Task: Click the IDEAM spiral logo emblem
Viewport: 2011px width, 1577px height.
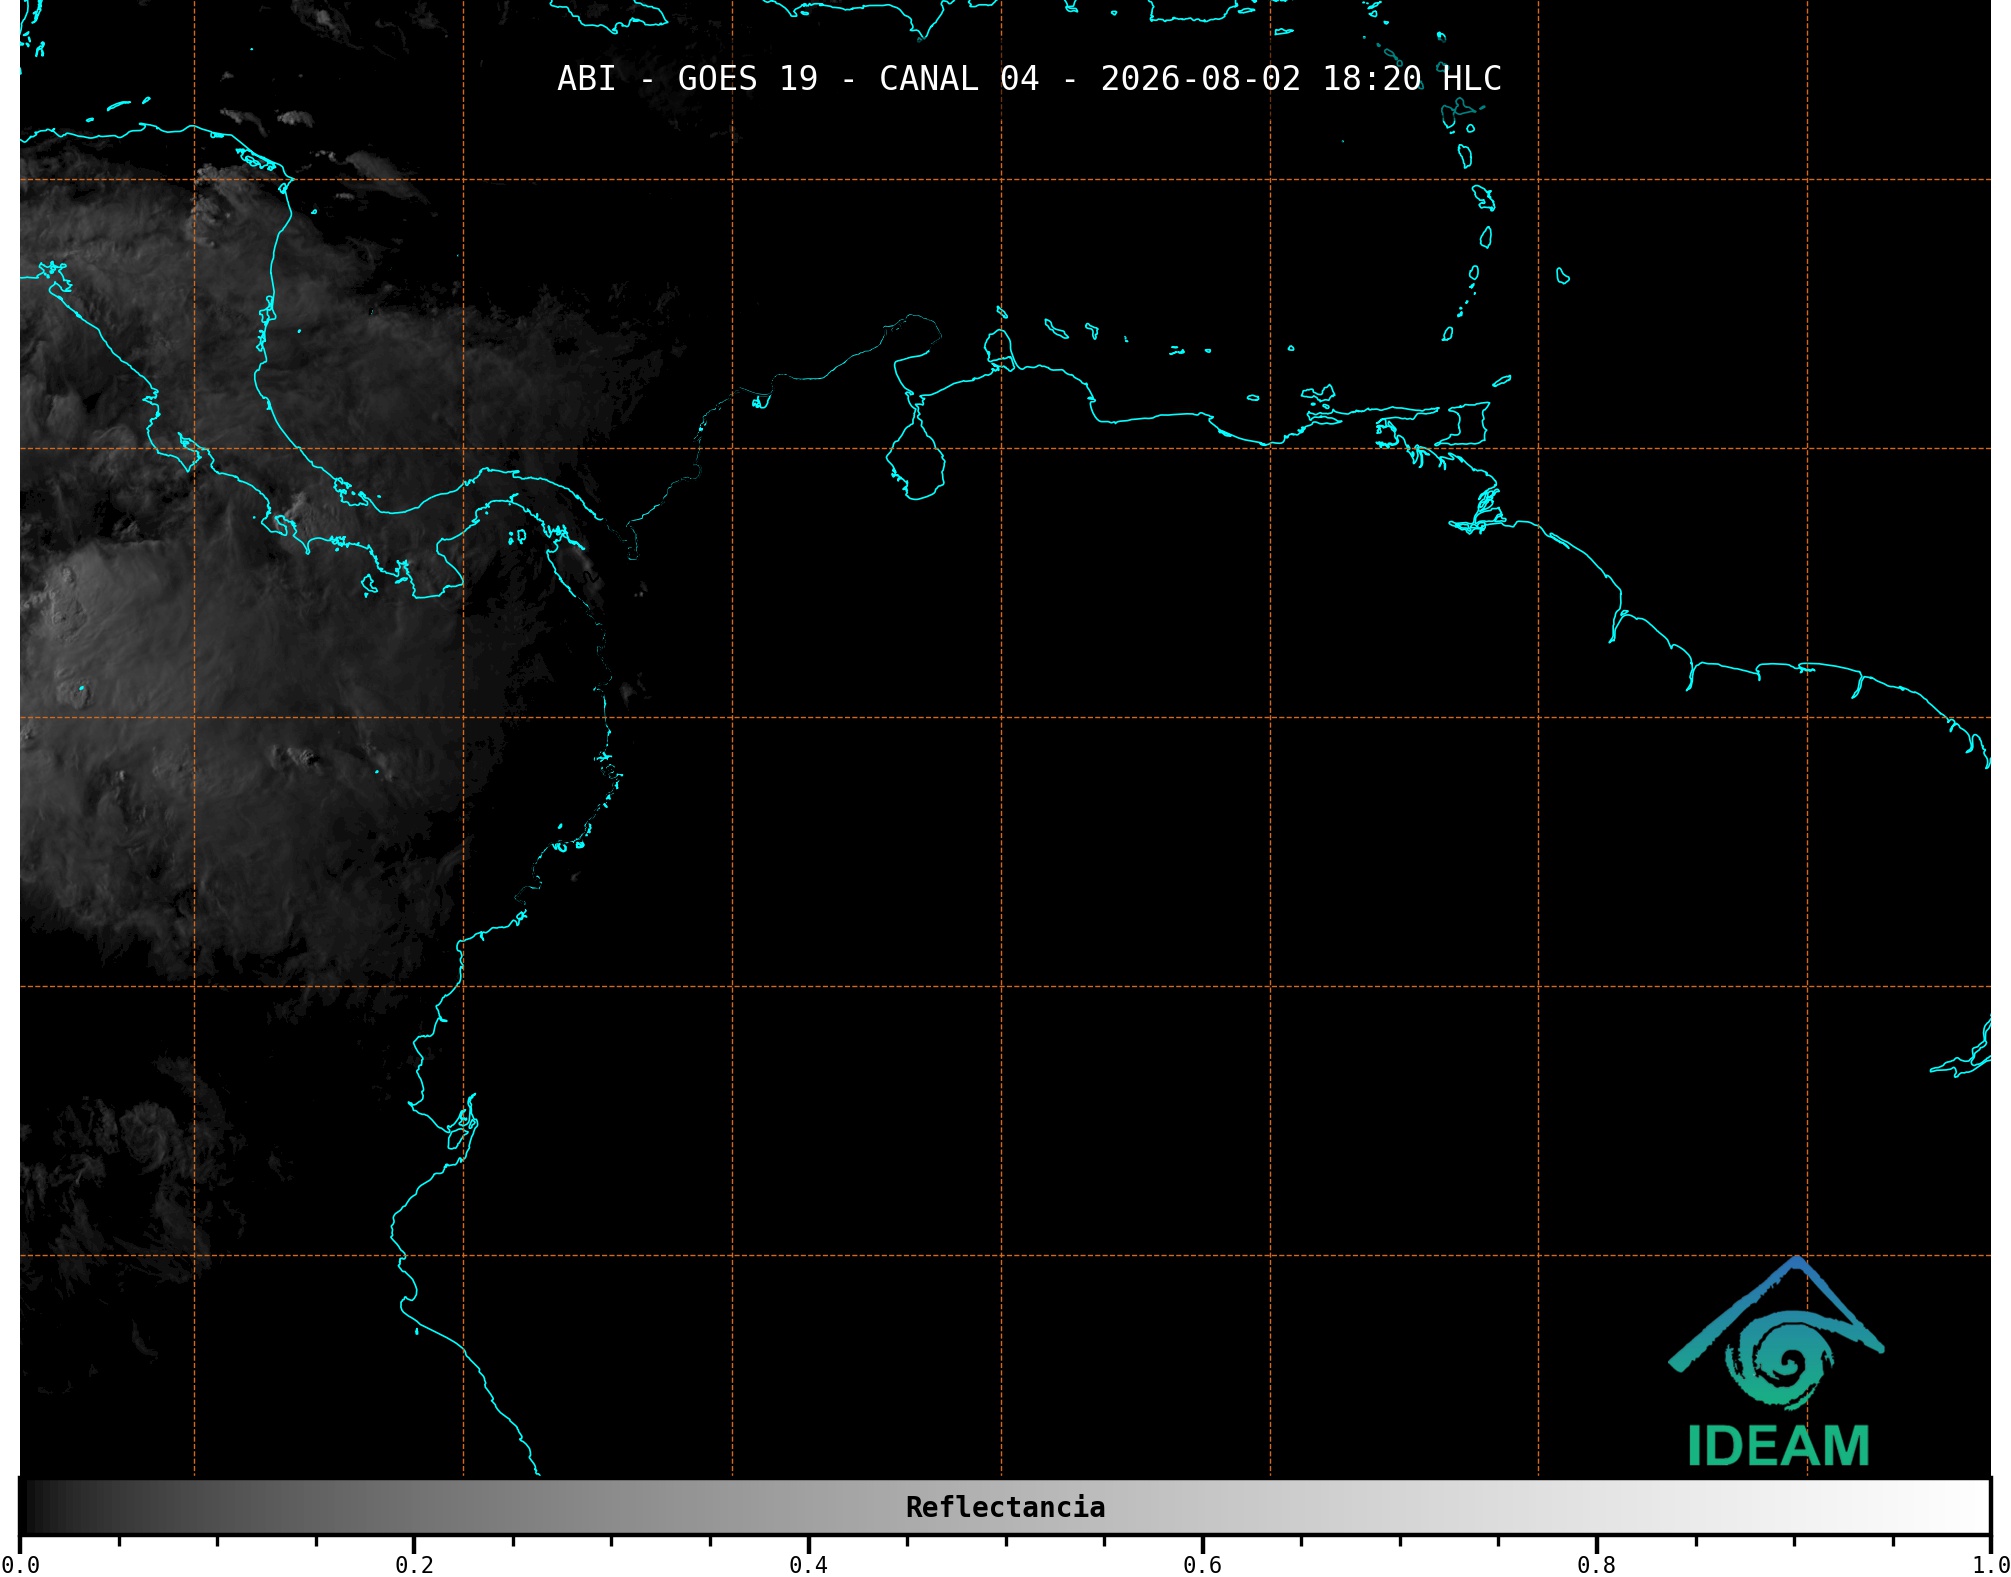Action: pyautogui.click(x=1777, y=1334)
